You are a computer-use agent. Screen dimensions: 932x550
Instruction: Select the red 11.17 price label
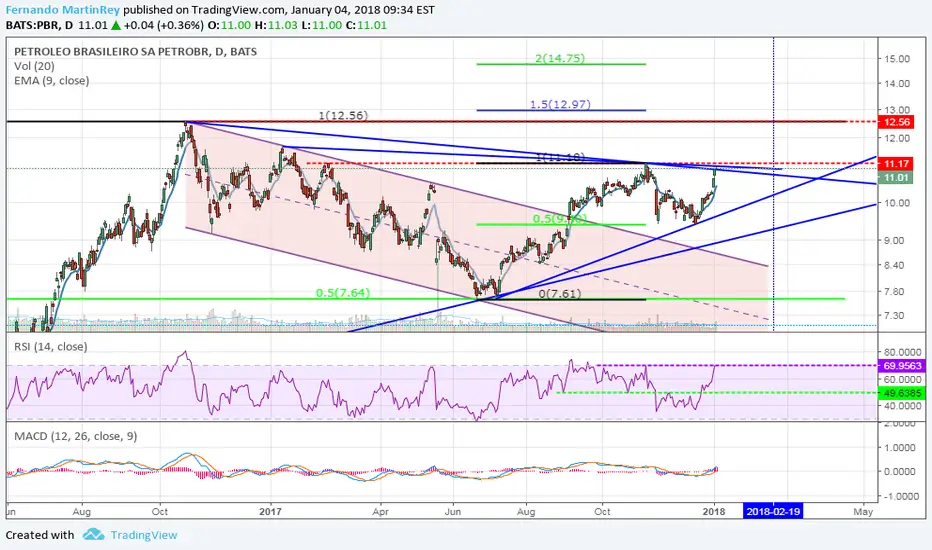pos(896,164)
